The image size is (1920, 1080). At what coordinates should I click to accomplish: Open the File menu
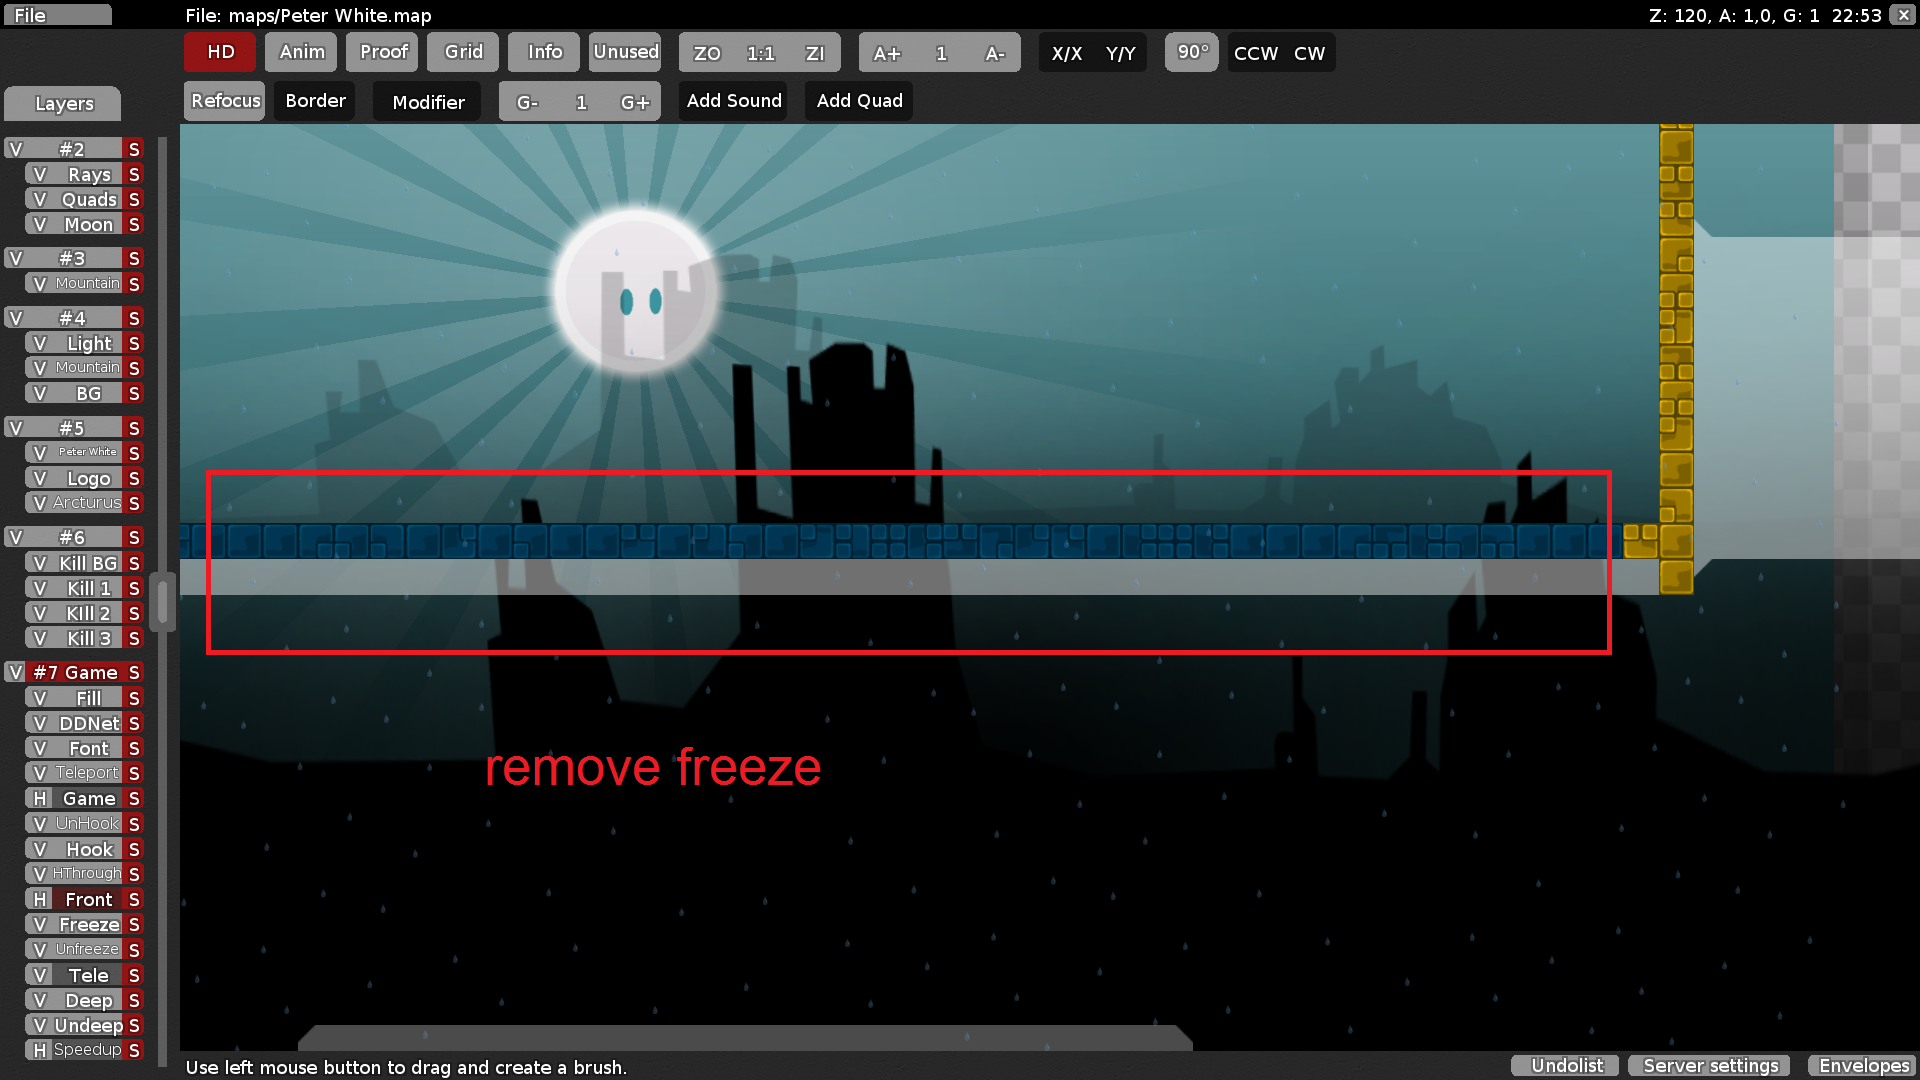[x=56, y=15]
